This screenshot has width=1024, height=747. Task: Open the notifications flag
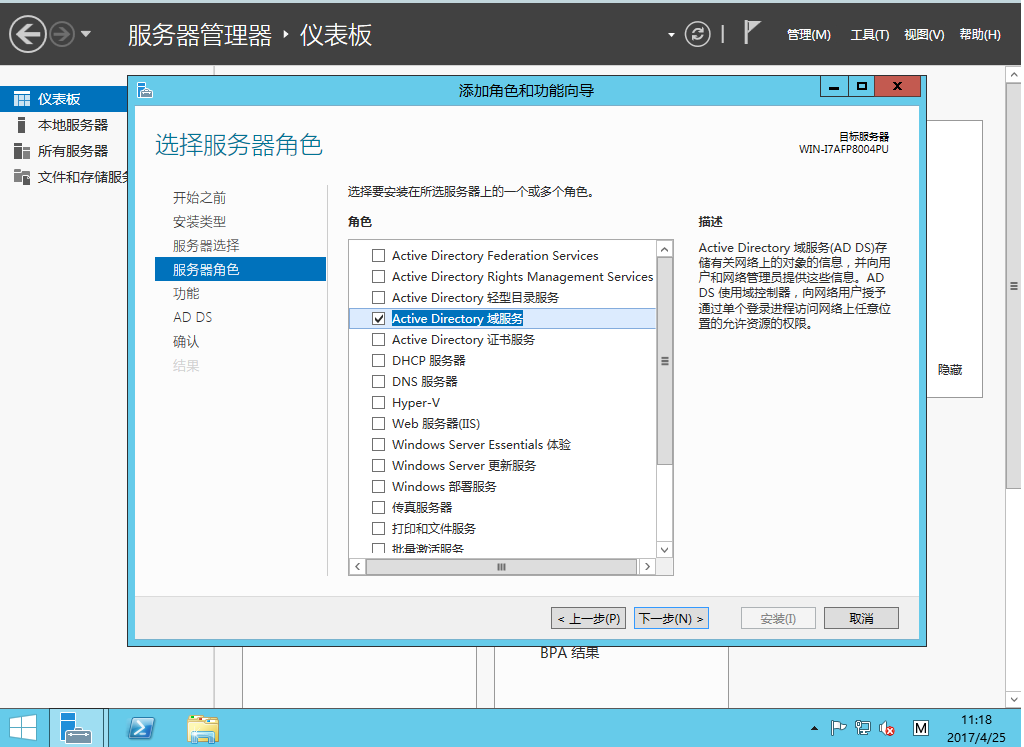click(752, 32)
